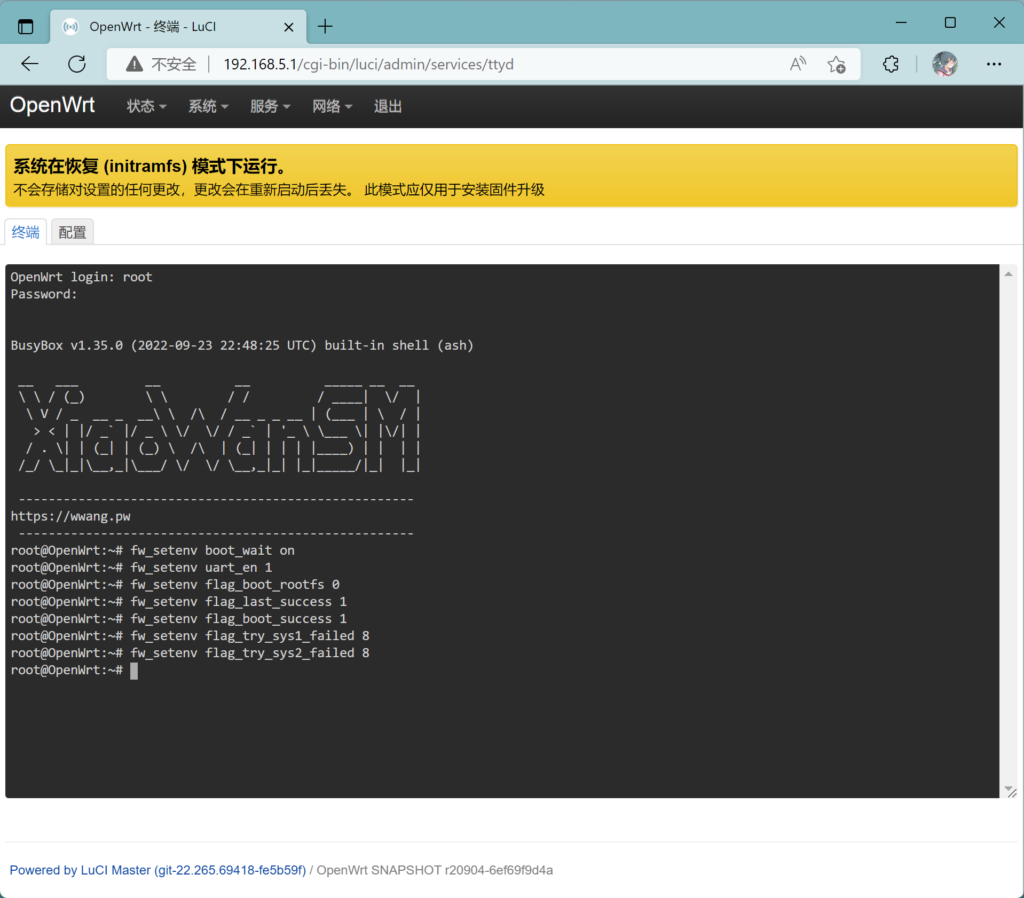This screenshot has height=898, width=1024.
Task: Click the 'fw_setenv boot_wait on' command line
Action: coord(153,551)
